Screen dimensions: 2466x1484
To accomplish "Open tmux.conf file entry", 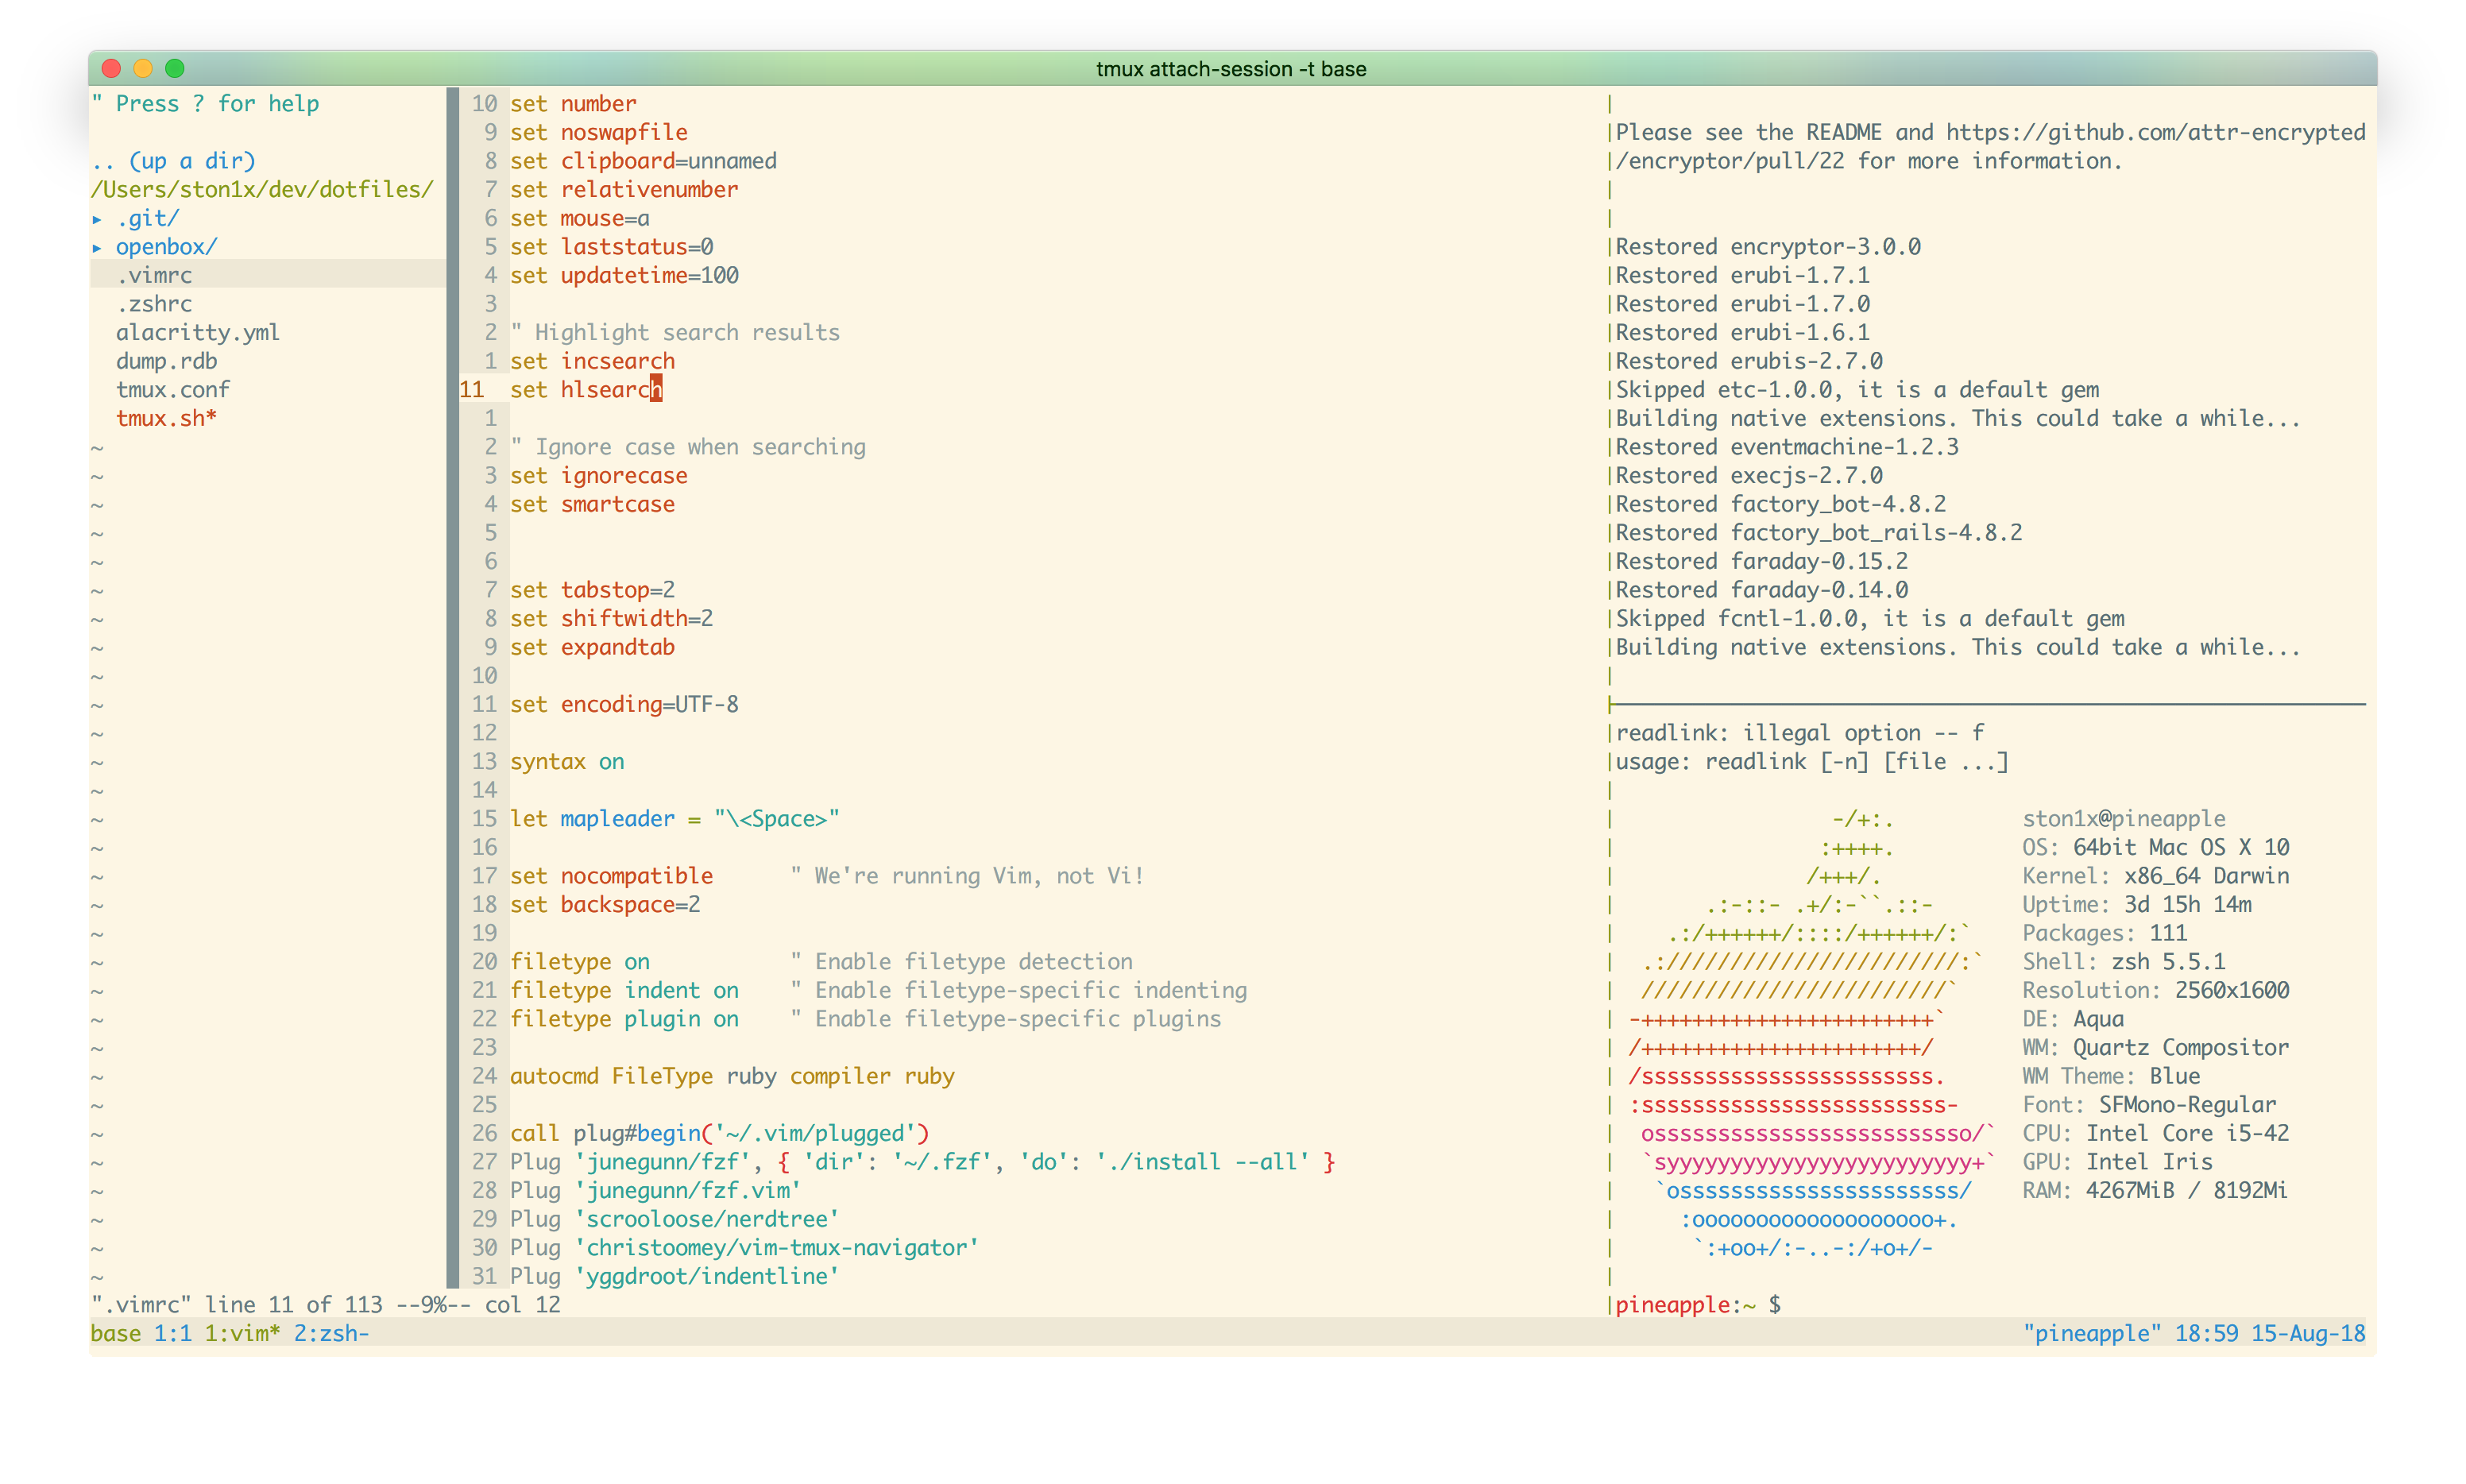I will click(172, 390).
